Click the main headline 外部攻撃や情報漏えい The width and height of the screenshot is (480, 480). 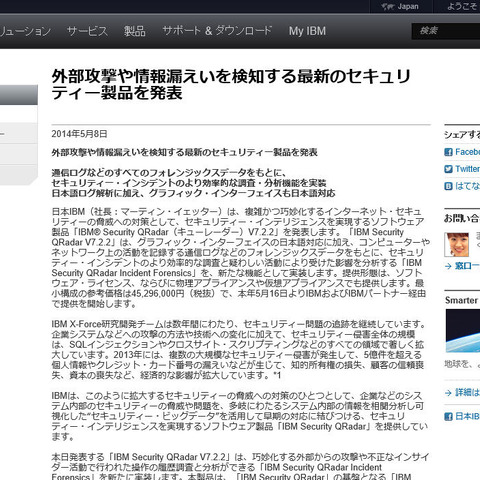coord(231,85)
